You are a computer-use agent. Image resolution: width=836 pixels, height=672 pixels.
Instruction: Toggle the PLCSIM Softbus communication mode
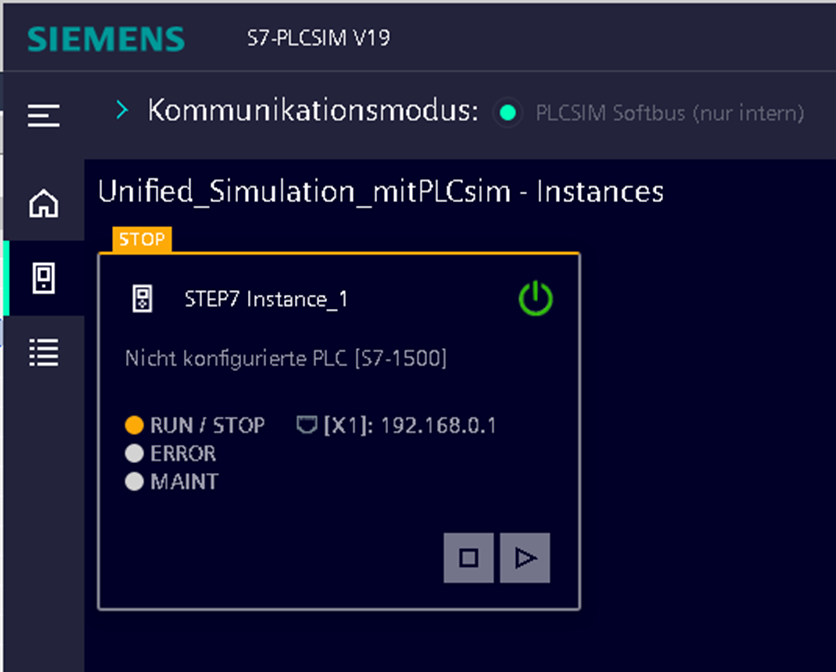tap(508, 113)
